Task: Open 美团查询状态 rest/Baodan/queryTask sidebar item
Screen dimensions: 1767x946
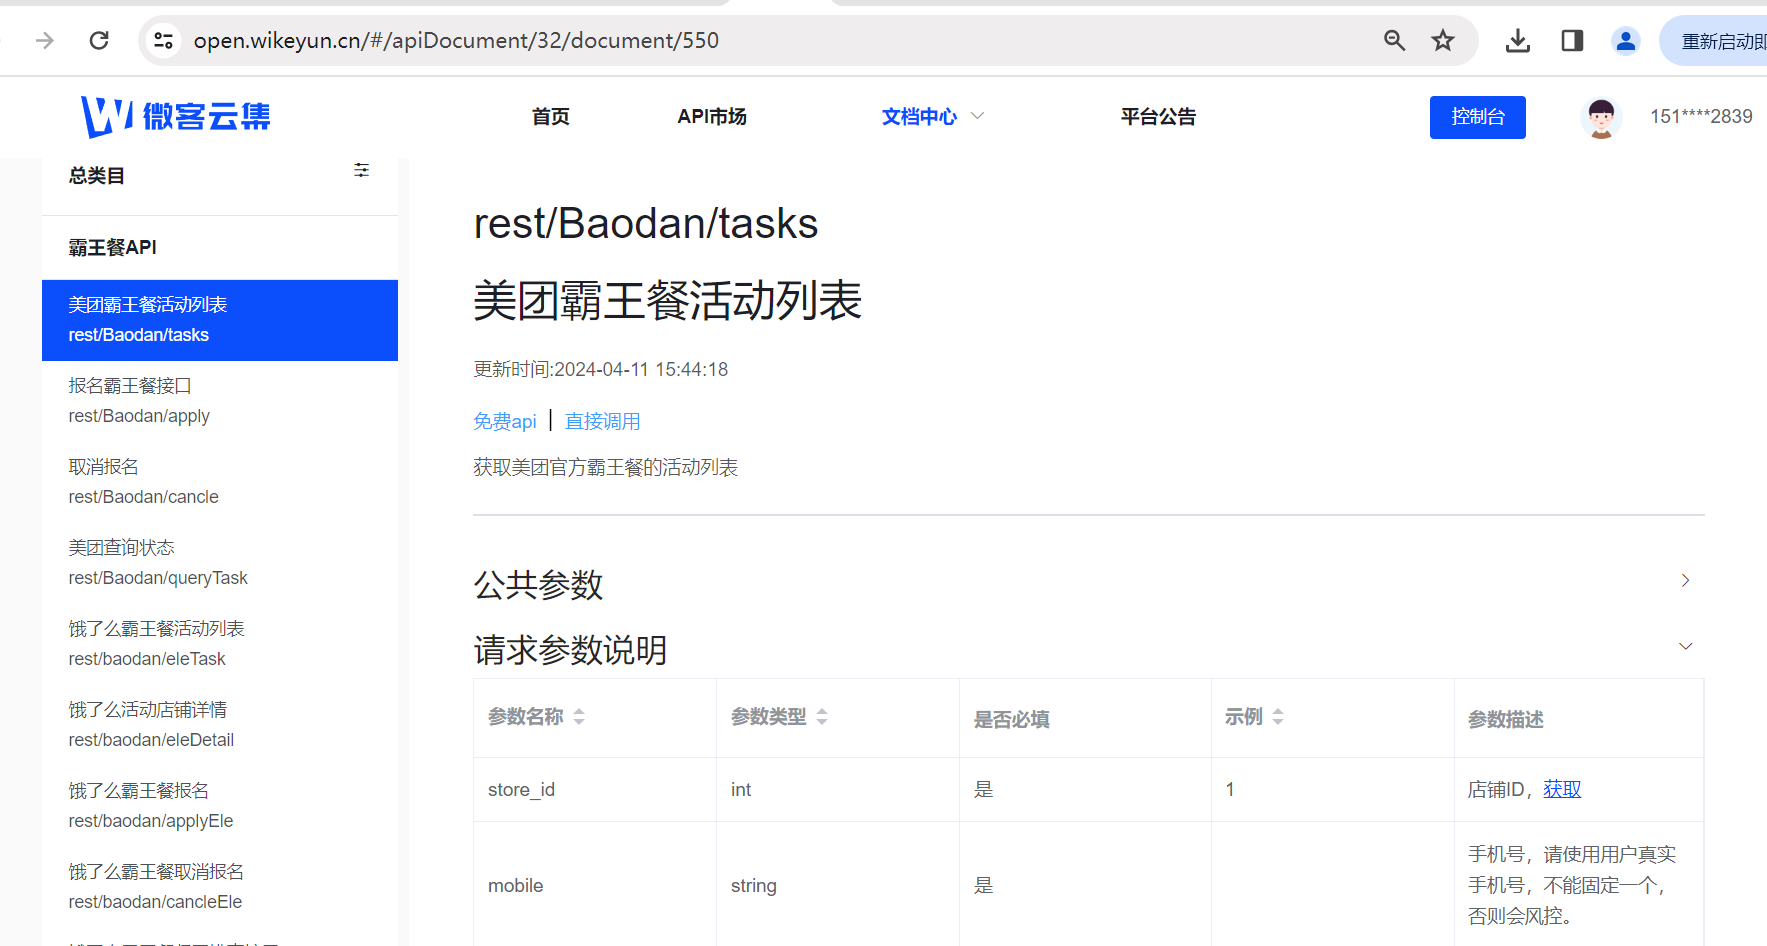Action: (x=220, y=563)
